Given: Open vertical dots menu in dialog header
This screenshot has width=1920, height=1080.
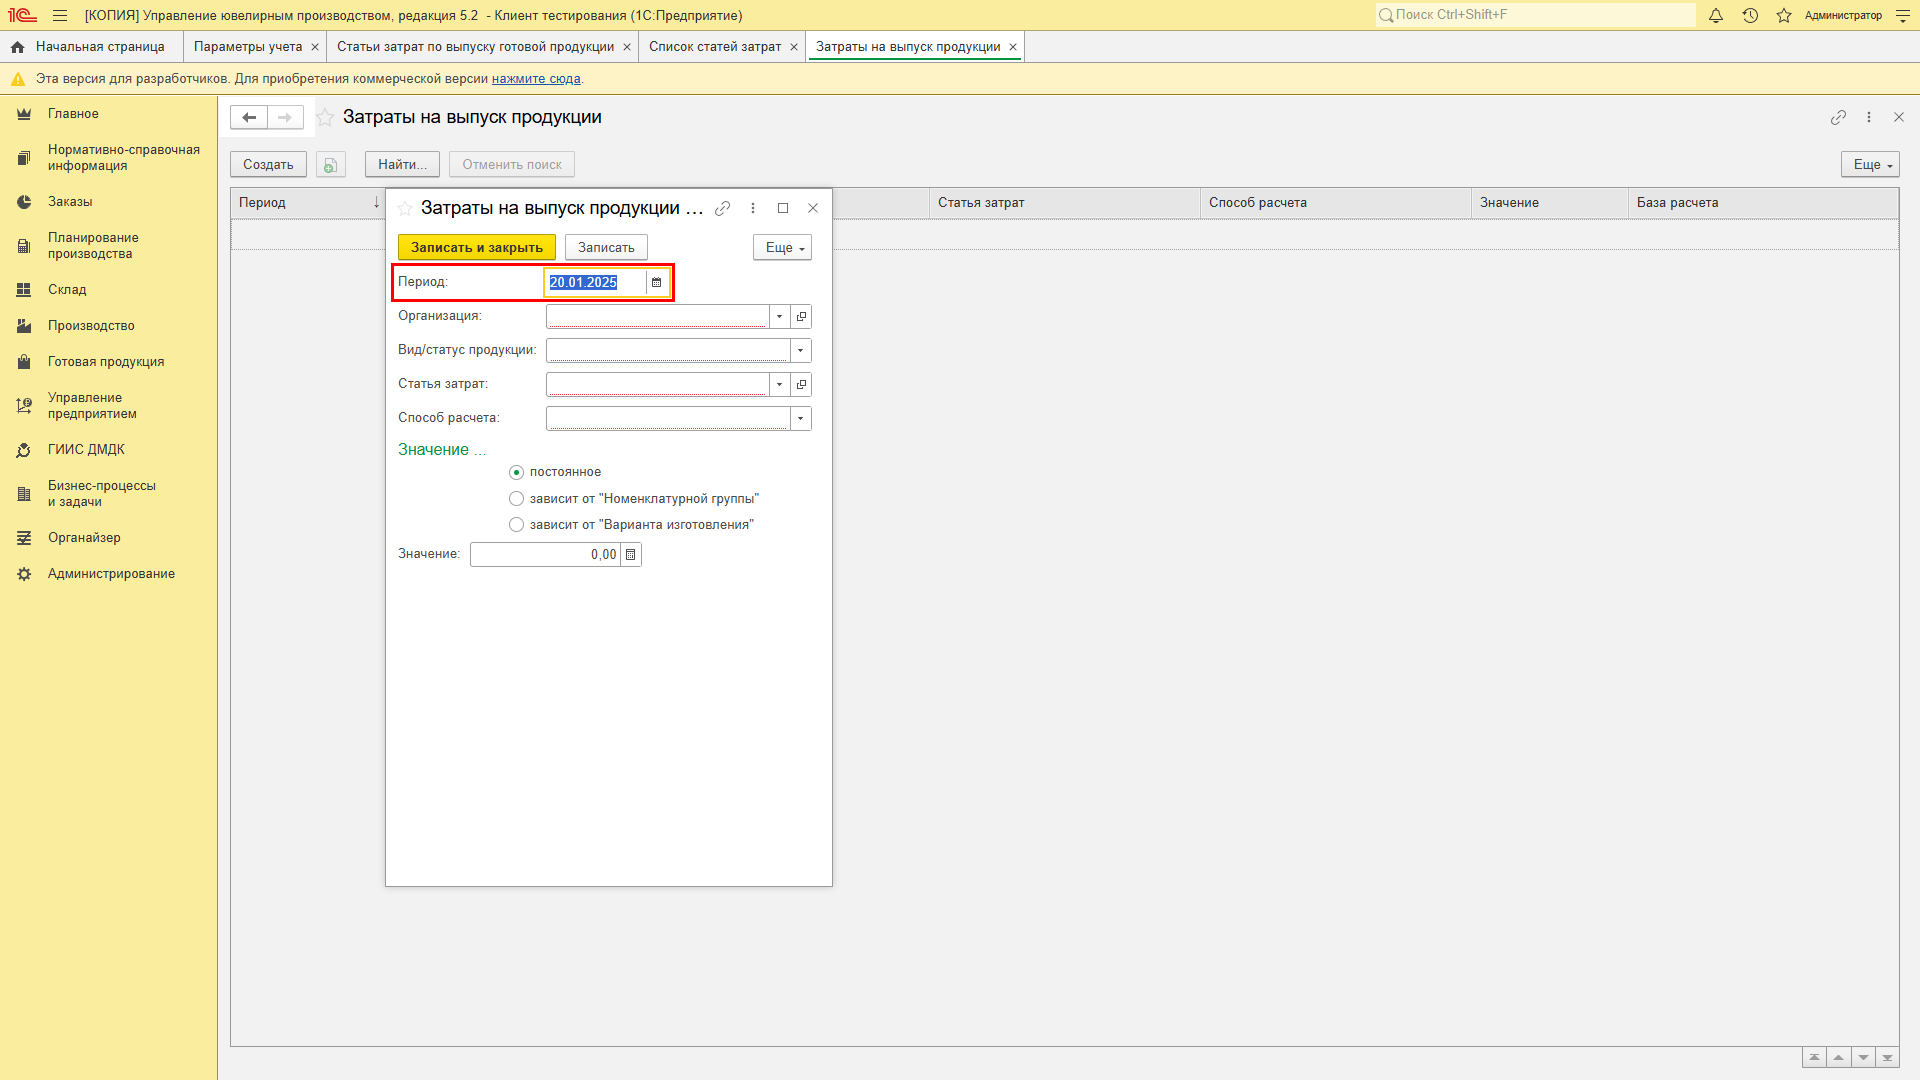Looking at the screenshot, I should point(753,208).
